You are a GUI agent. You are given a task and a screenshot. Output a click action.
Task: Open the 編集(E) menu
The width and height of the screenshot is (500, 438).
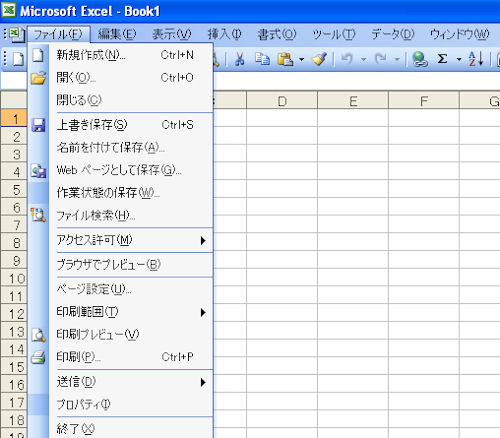point(117,34)
